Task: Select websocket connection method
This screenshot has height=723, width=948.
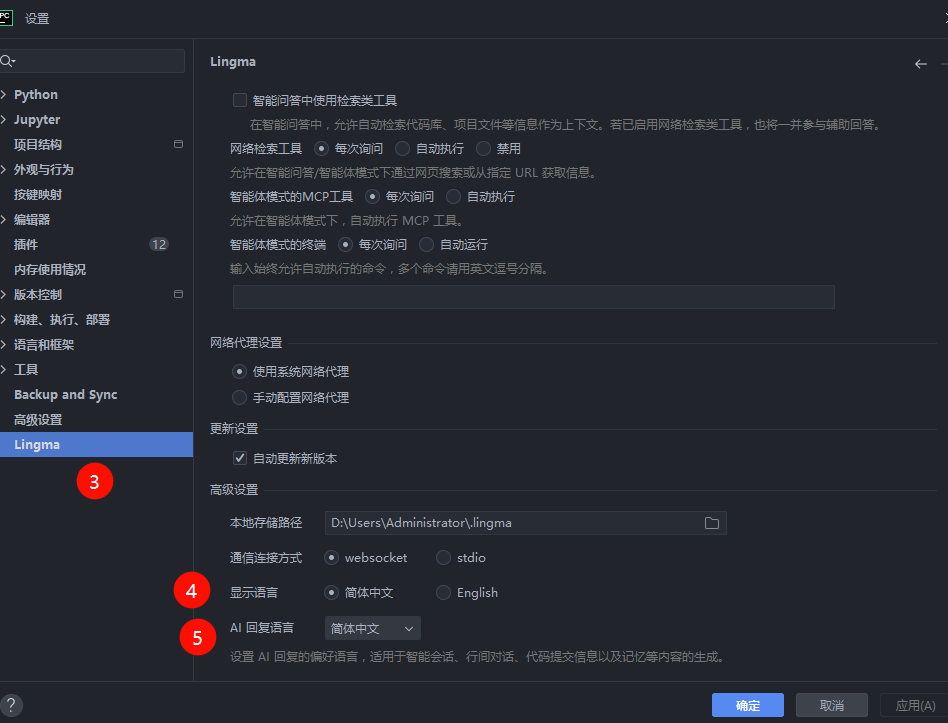Action: [331, 558]
